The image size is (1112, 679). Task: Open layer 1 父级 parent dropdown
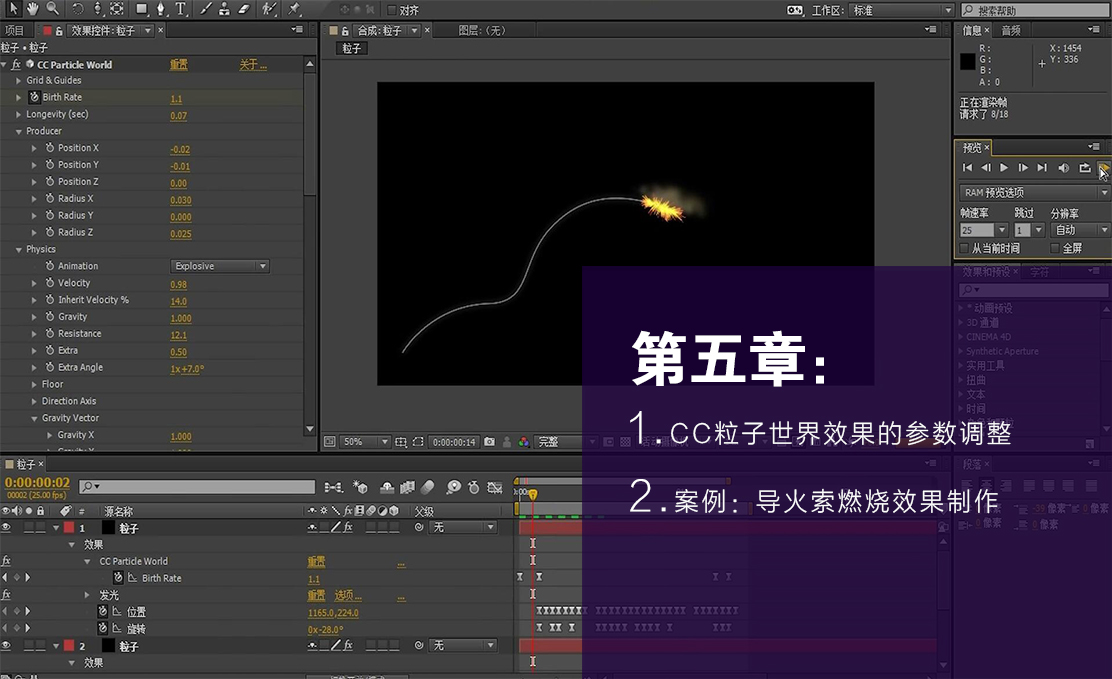(x=462, y=527)
